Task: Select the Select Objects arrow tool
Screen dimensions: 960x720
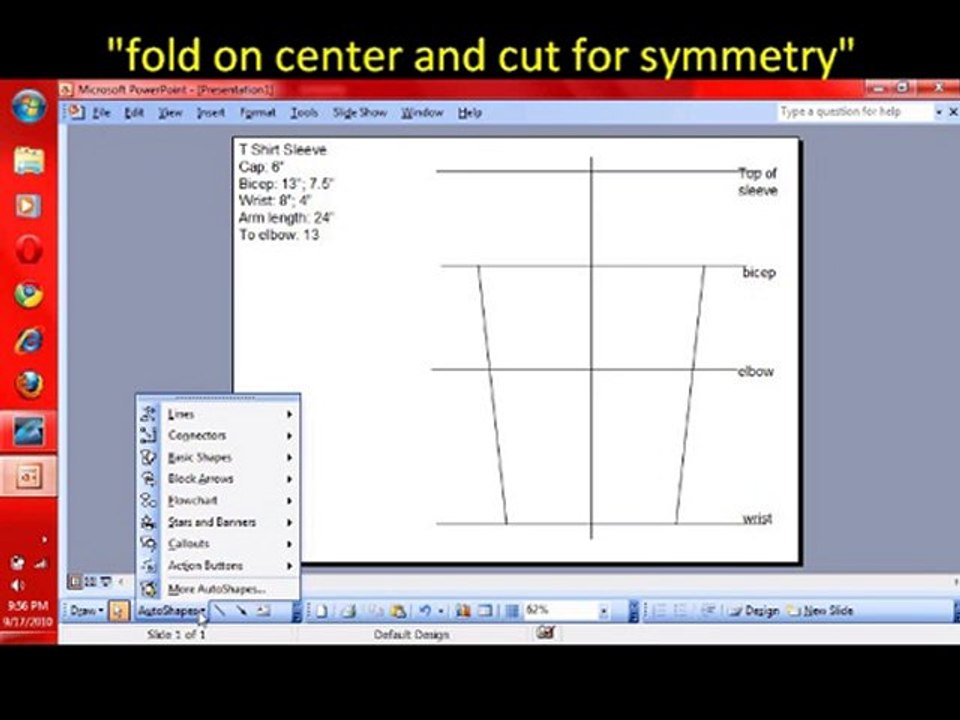Action: tap(119, 610)
